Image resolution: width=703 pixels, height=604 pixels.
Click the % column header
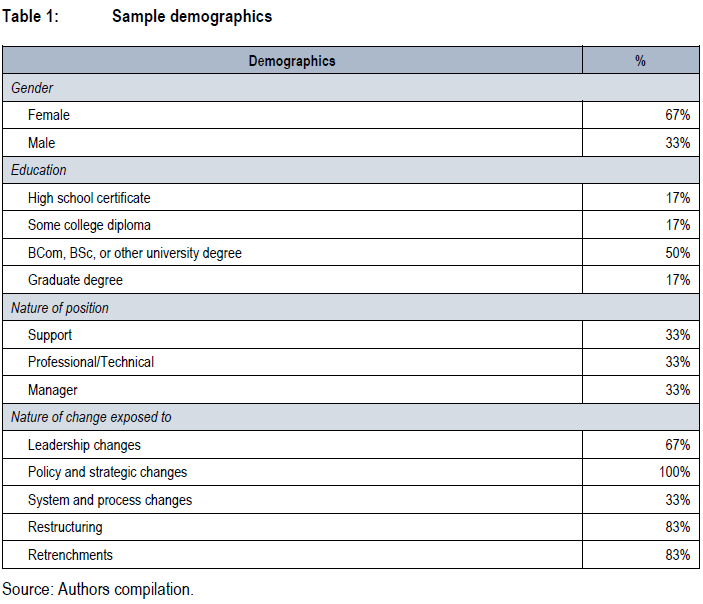pos(640,61)
